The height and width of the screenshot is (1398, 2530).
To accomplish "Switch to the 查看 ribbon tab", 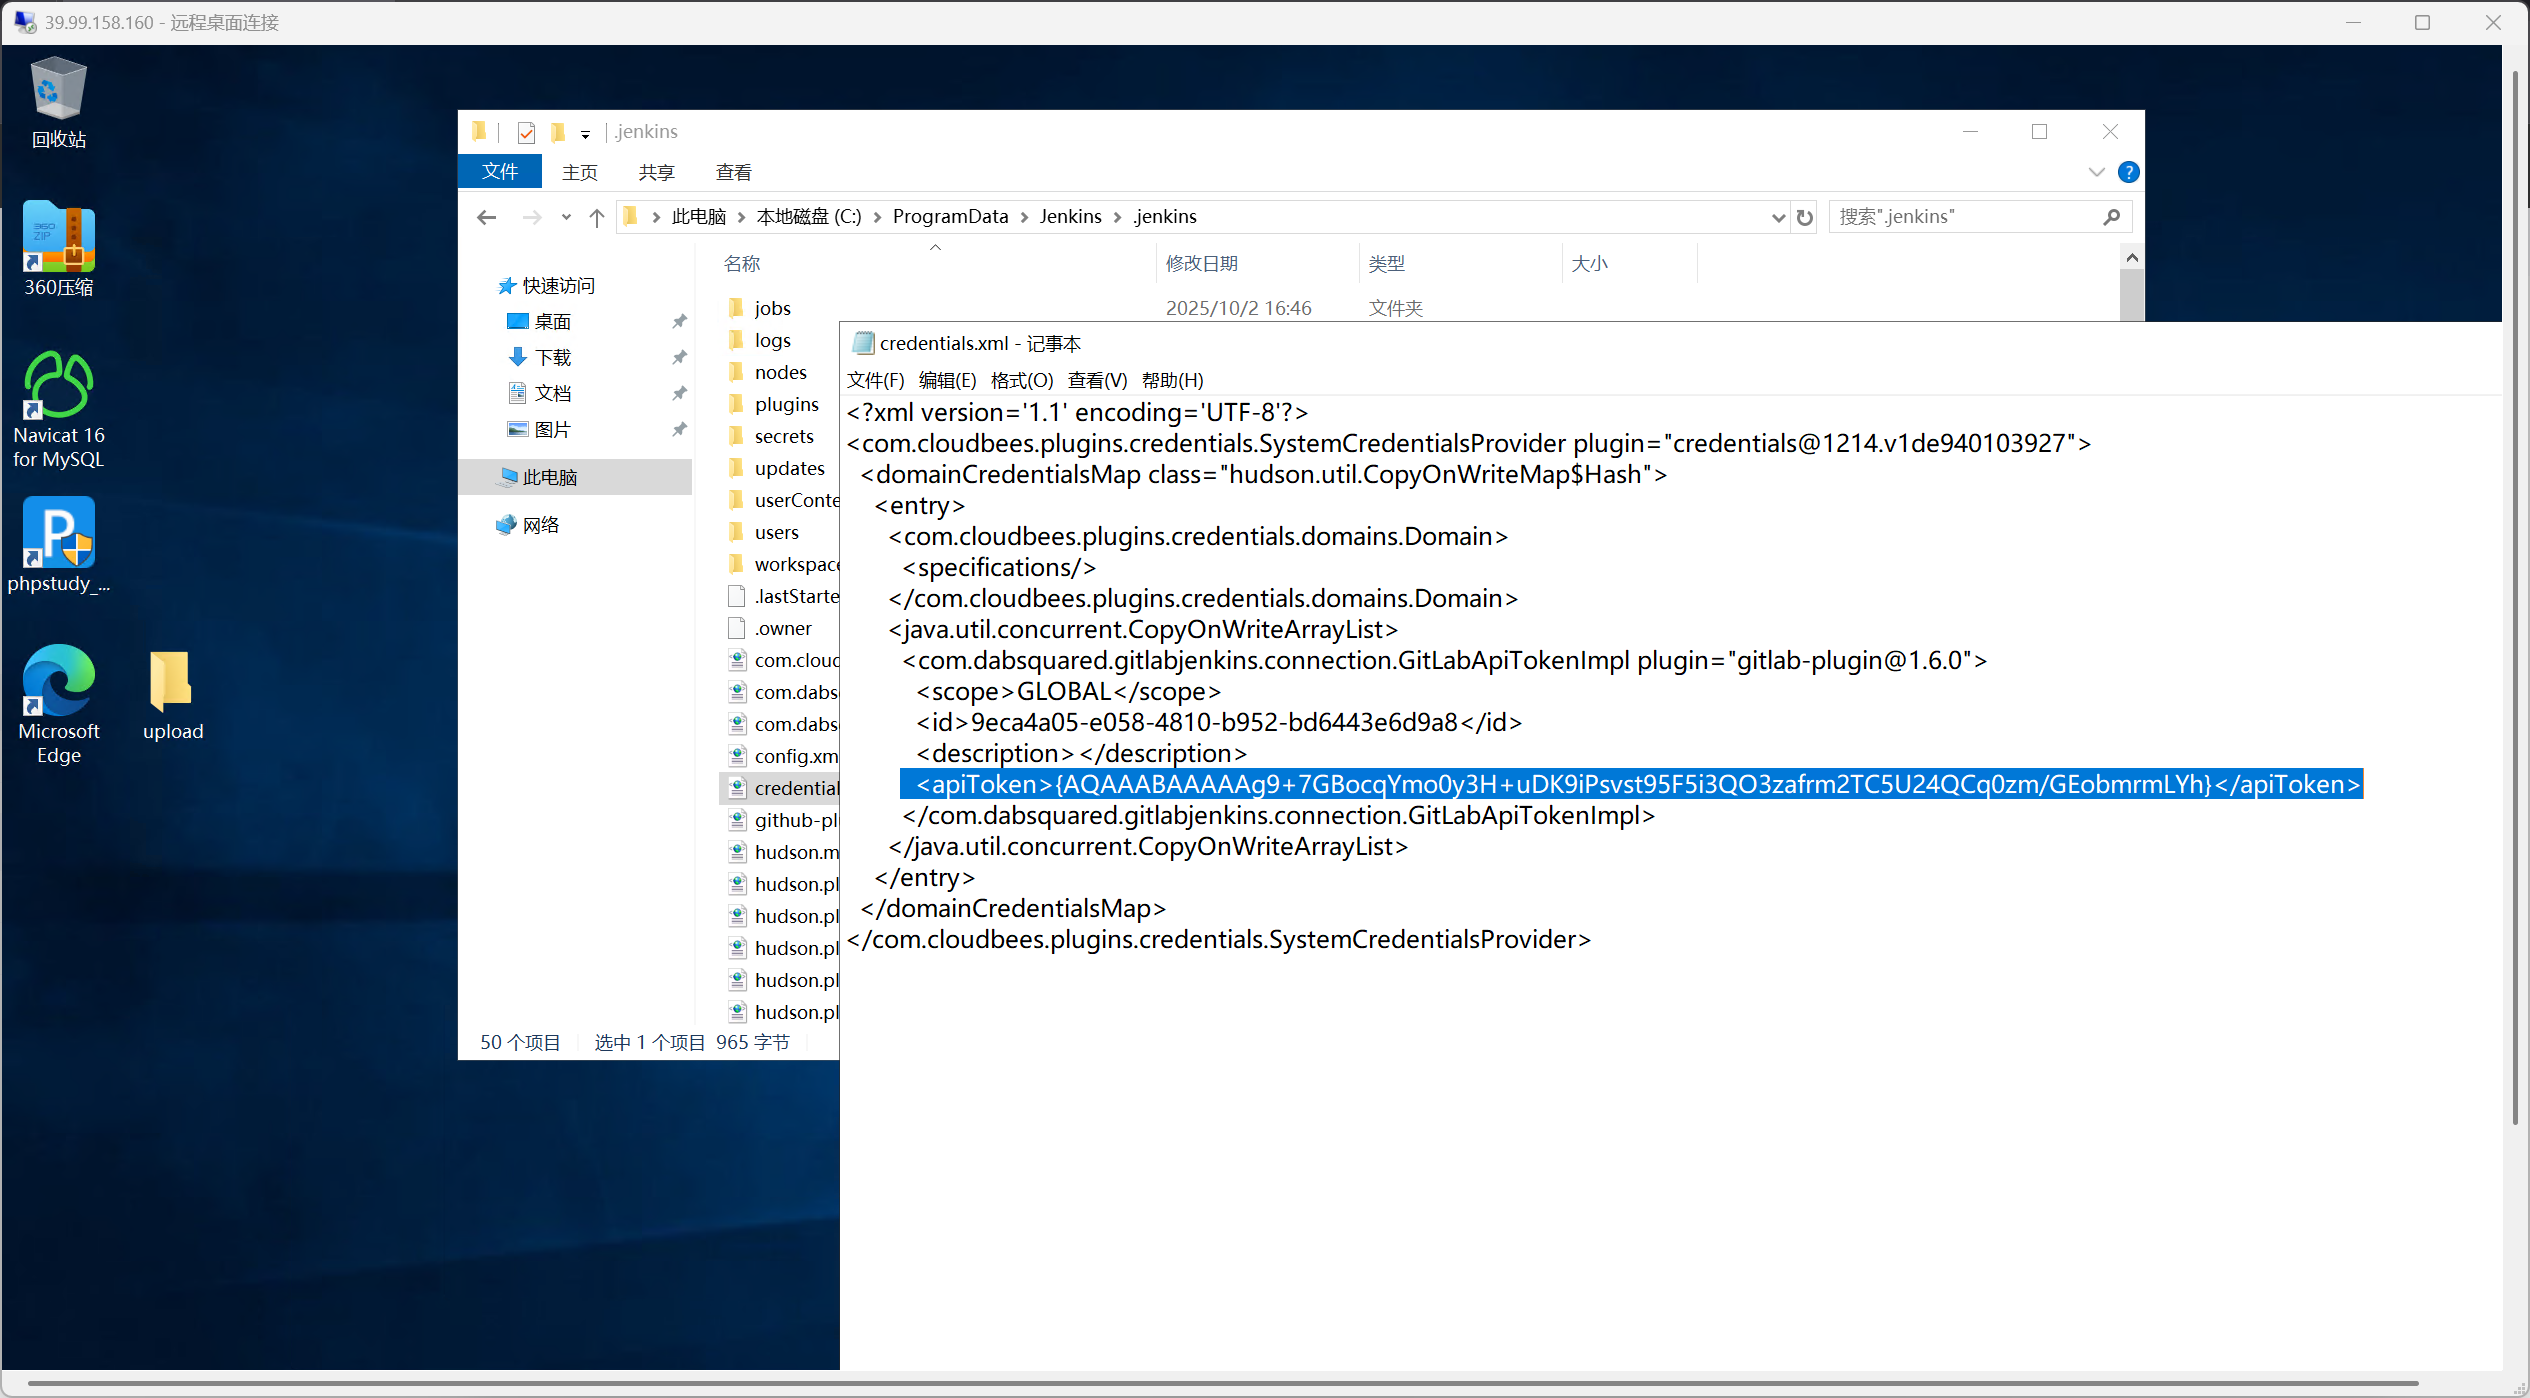I will pos(733,172).
